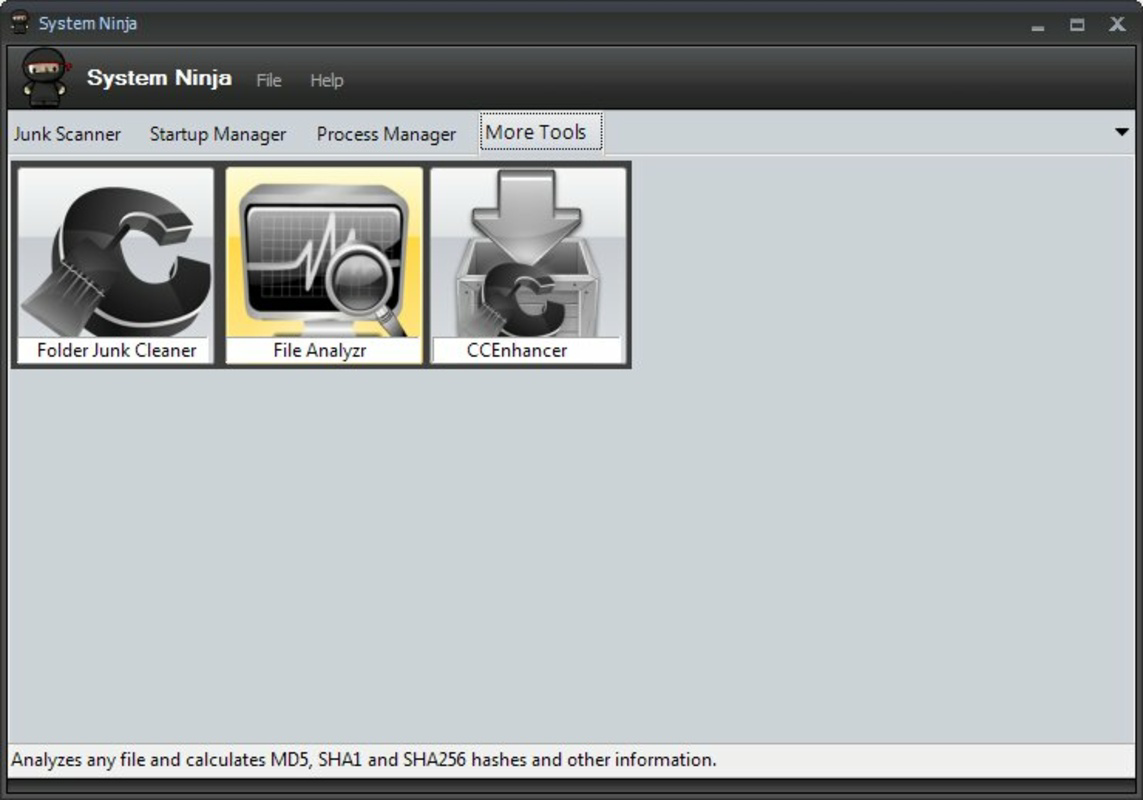Image resolution: width=1143 pixels, height=800 pixels.
Task: Open the CCEnhancer tool
Action: coord(528,265)
